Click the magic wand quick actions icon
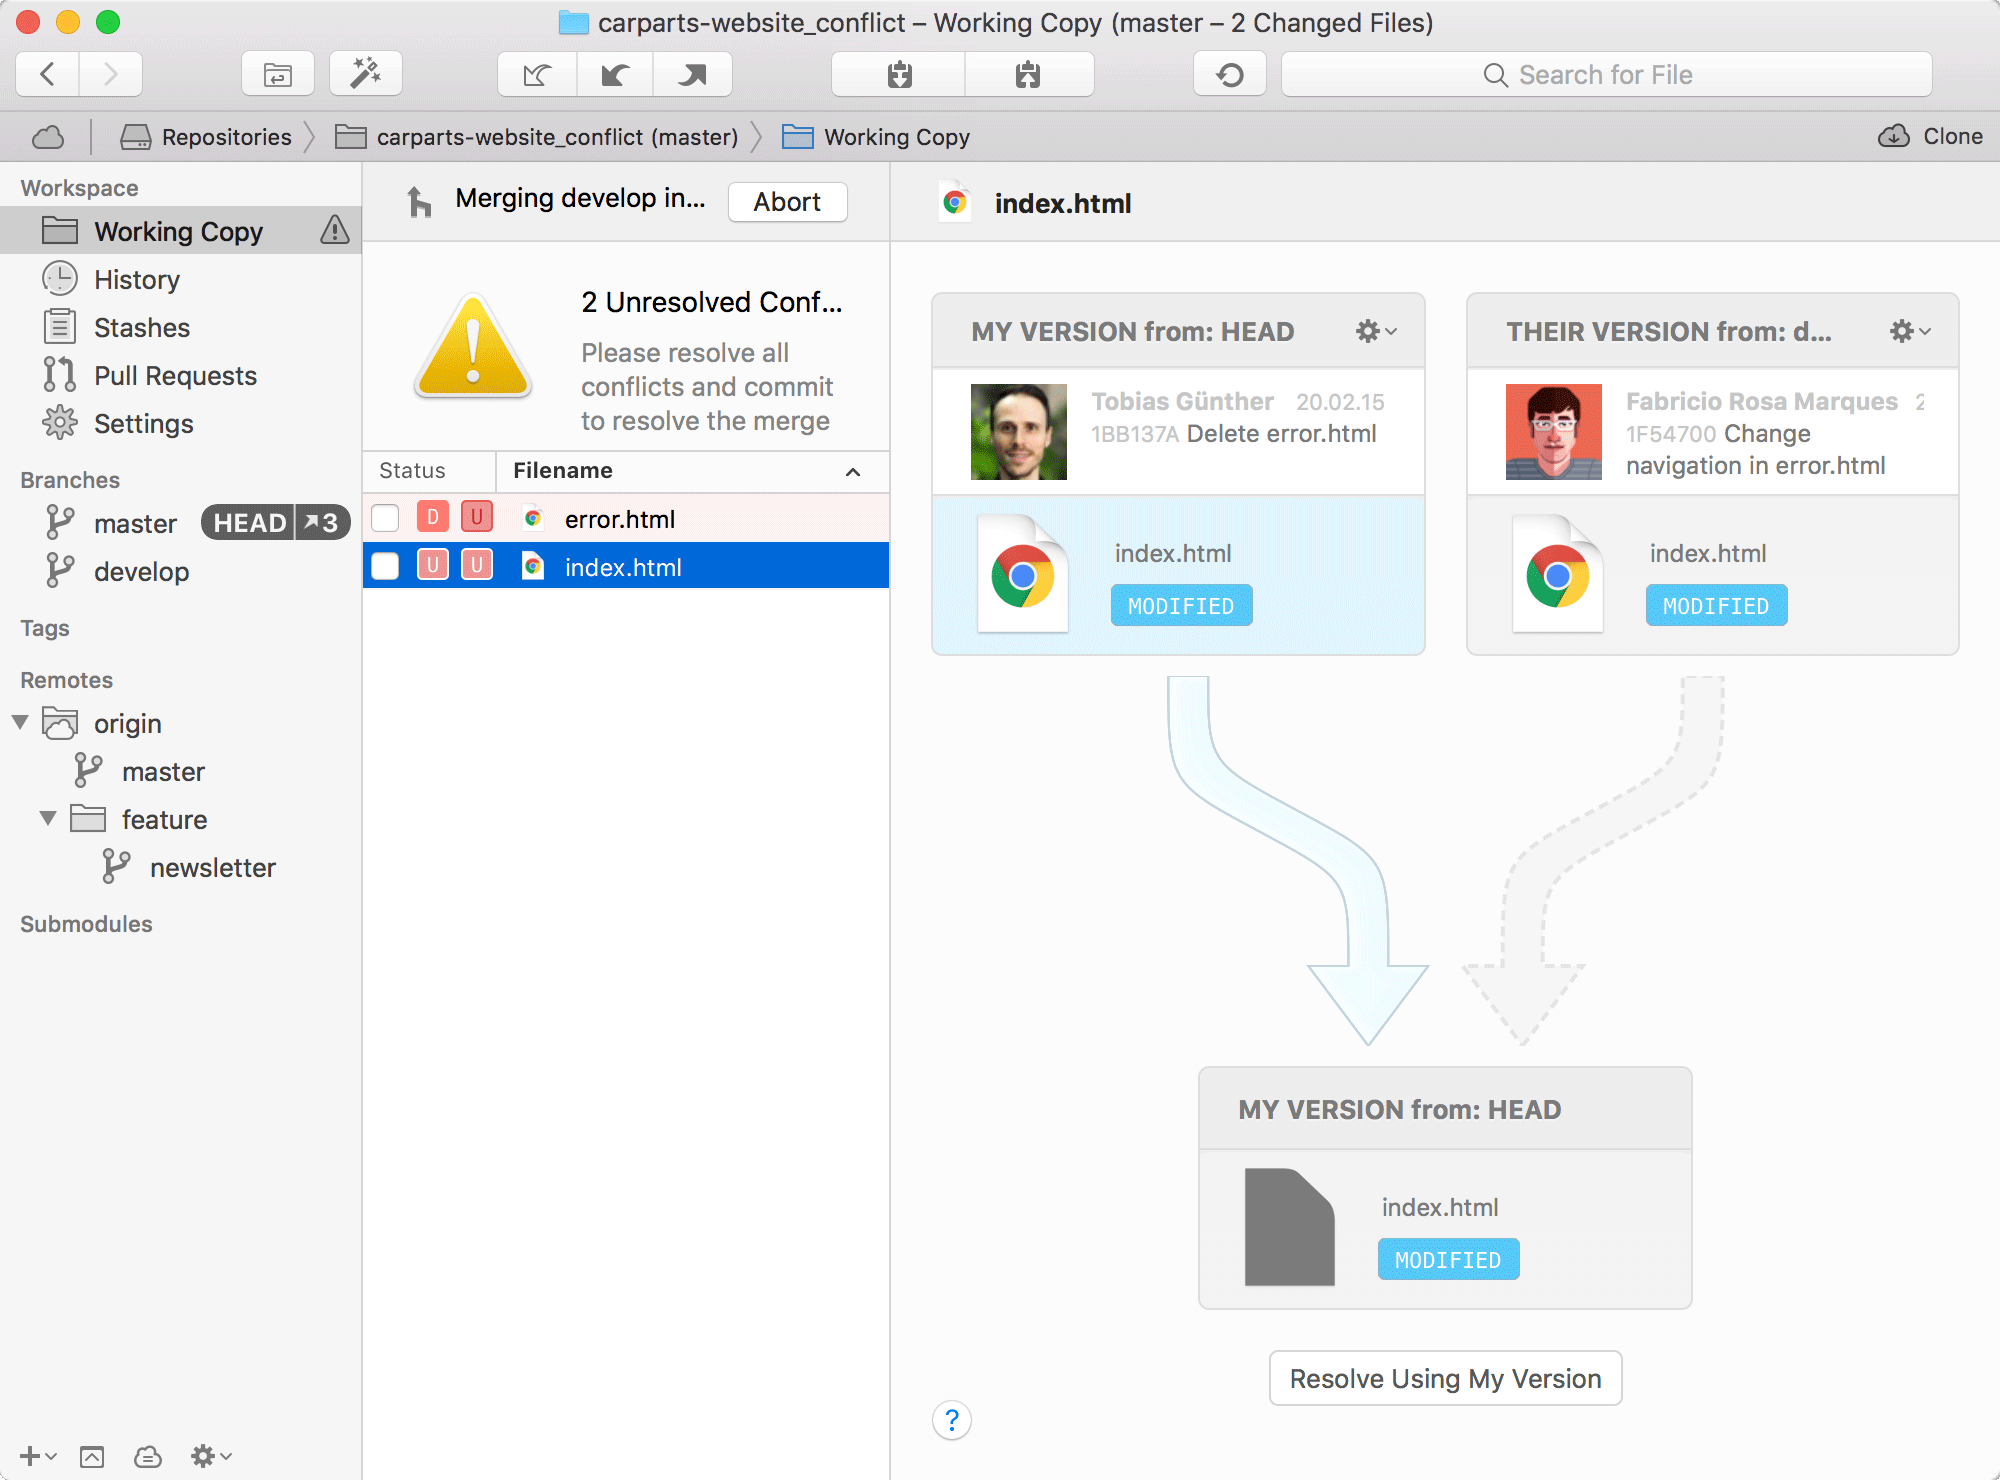Image resolution: width=2000 pixels, height=1480 pixels. pyautogui.click(x=366, y=75)
